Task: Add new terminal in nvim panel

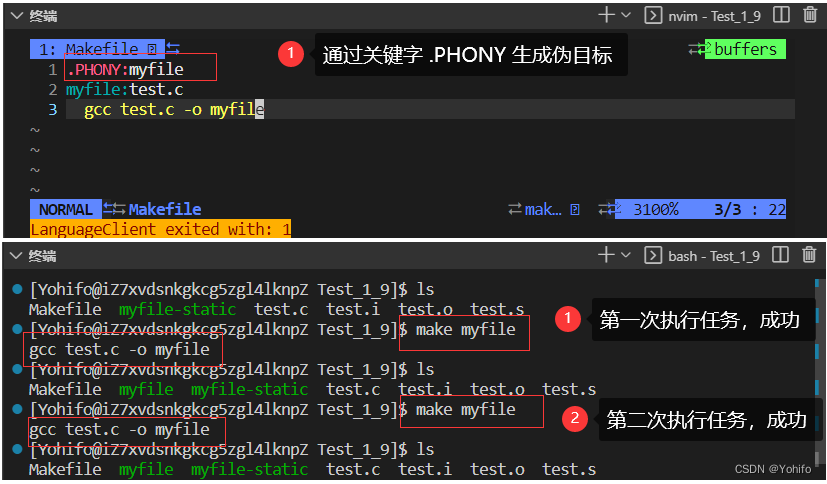Action: [607, 15]
